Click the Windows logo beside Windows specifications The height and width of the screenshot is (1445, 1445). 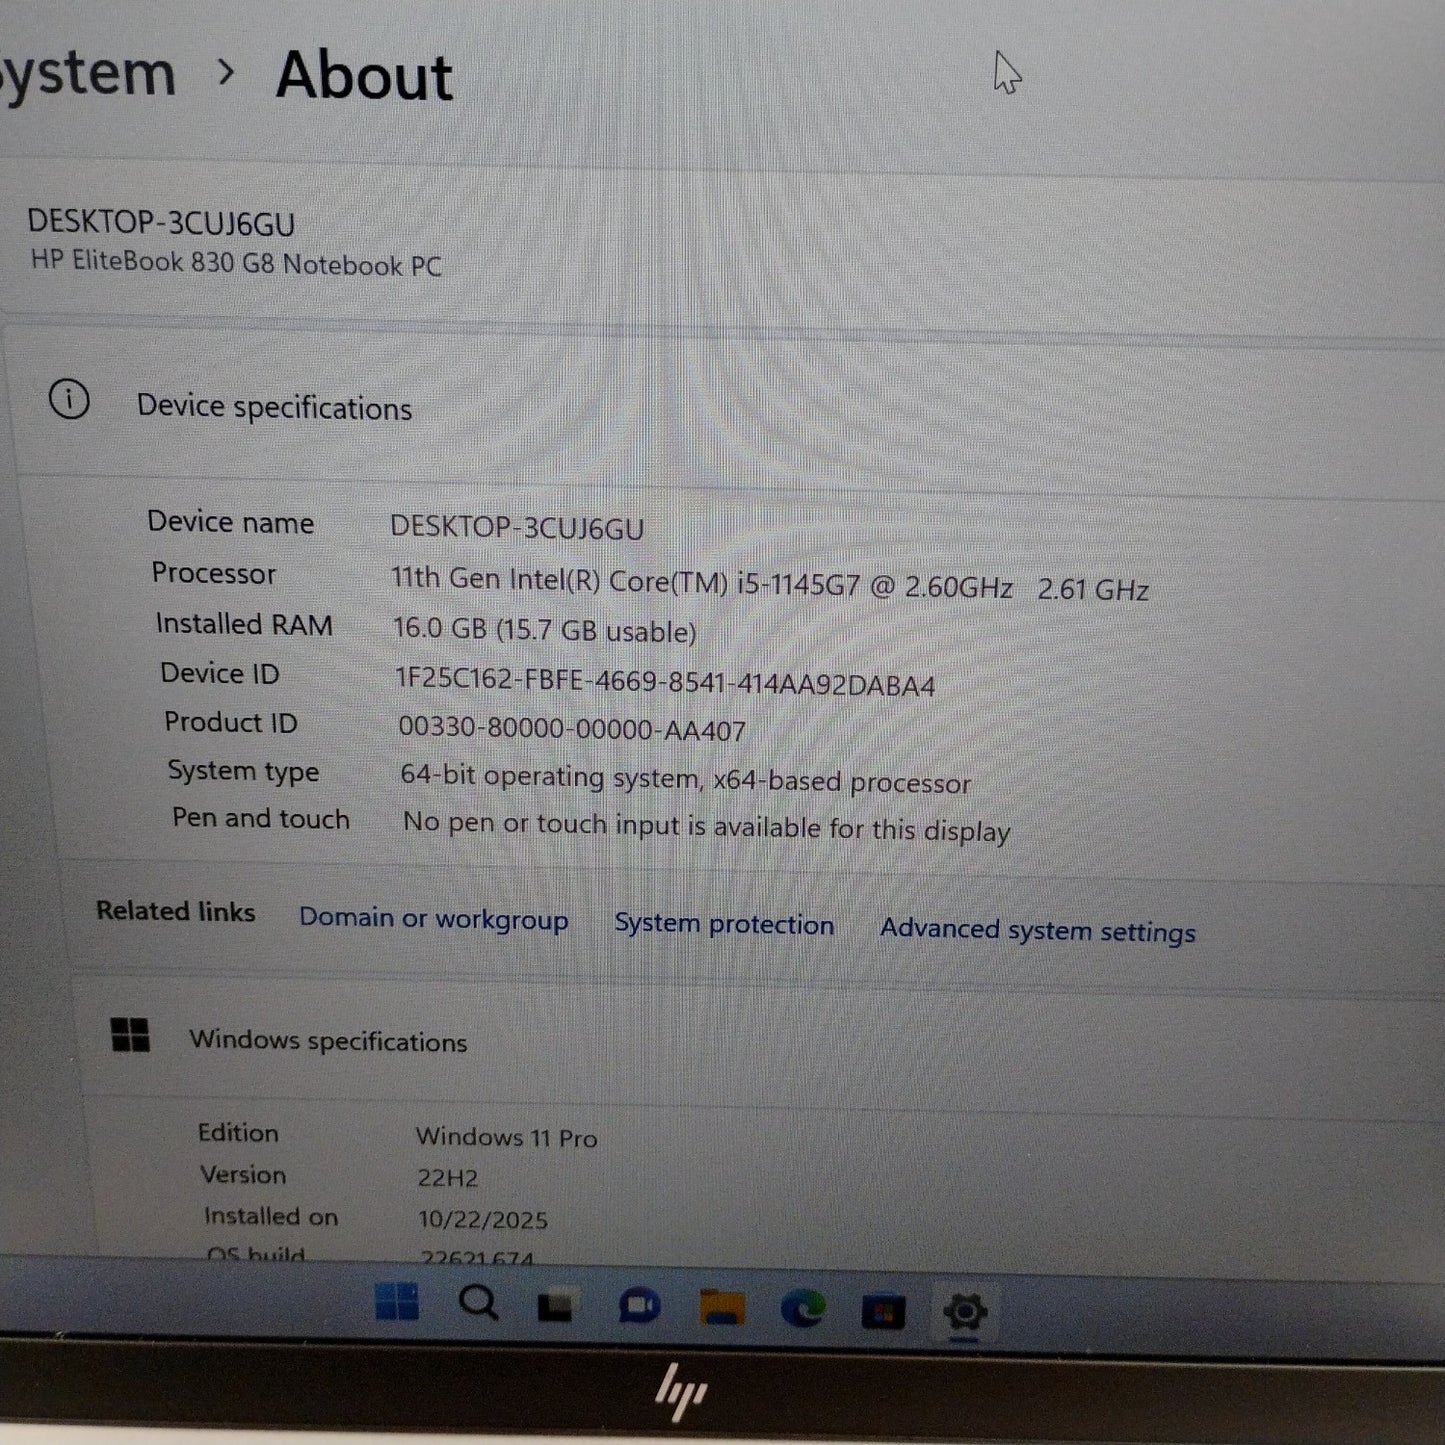click(131, 1035)
